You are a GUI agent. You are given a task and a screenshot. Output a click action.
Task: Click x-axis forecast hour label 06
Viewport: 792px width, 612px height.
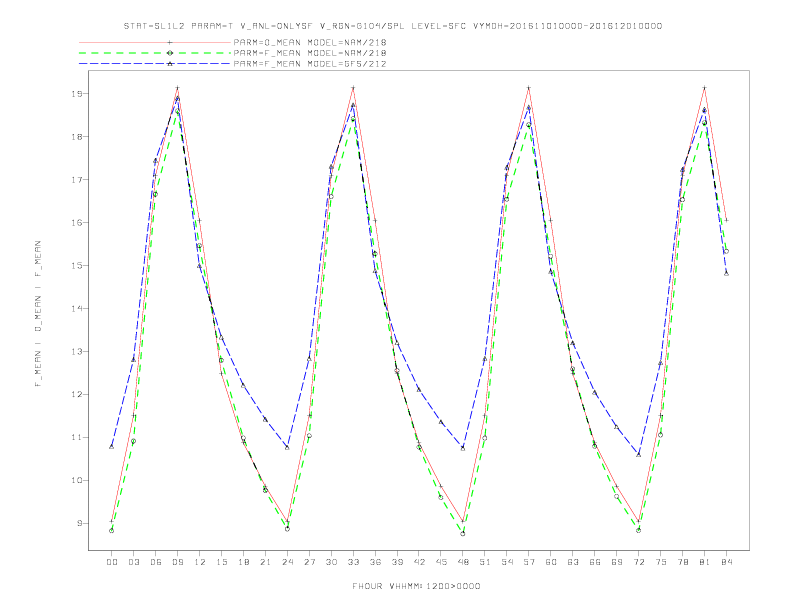[156, 562]
